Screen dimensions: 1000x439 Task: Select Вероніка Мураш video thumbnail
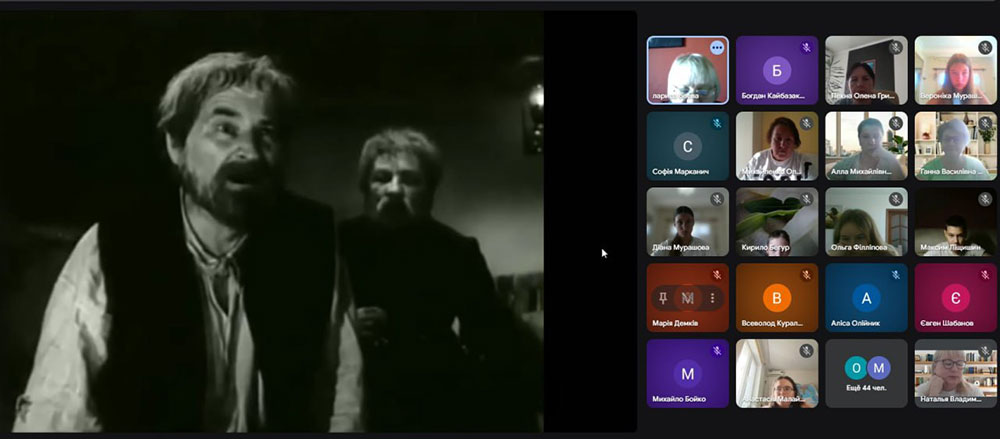955,70
